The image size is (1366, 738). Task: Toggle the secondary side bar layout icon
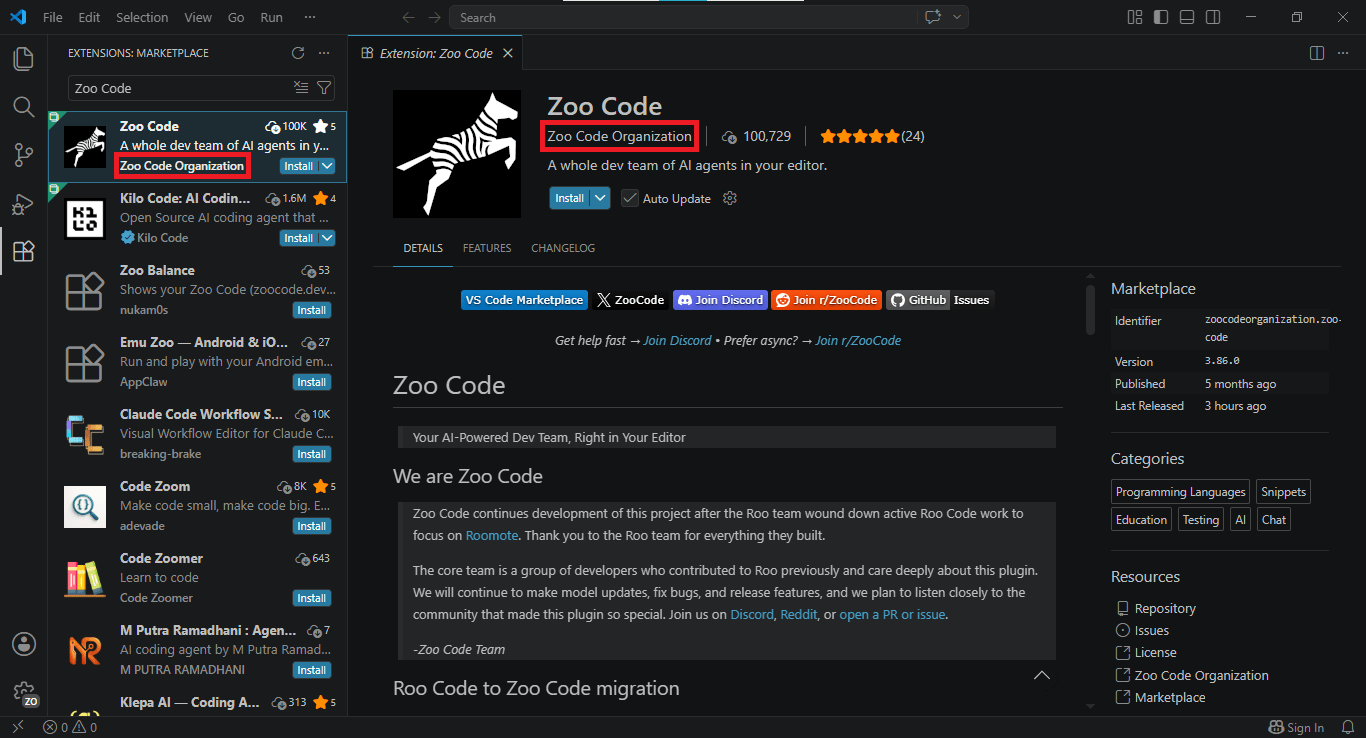[1213, 17]
